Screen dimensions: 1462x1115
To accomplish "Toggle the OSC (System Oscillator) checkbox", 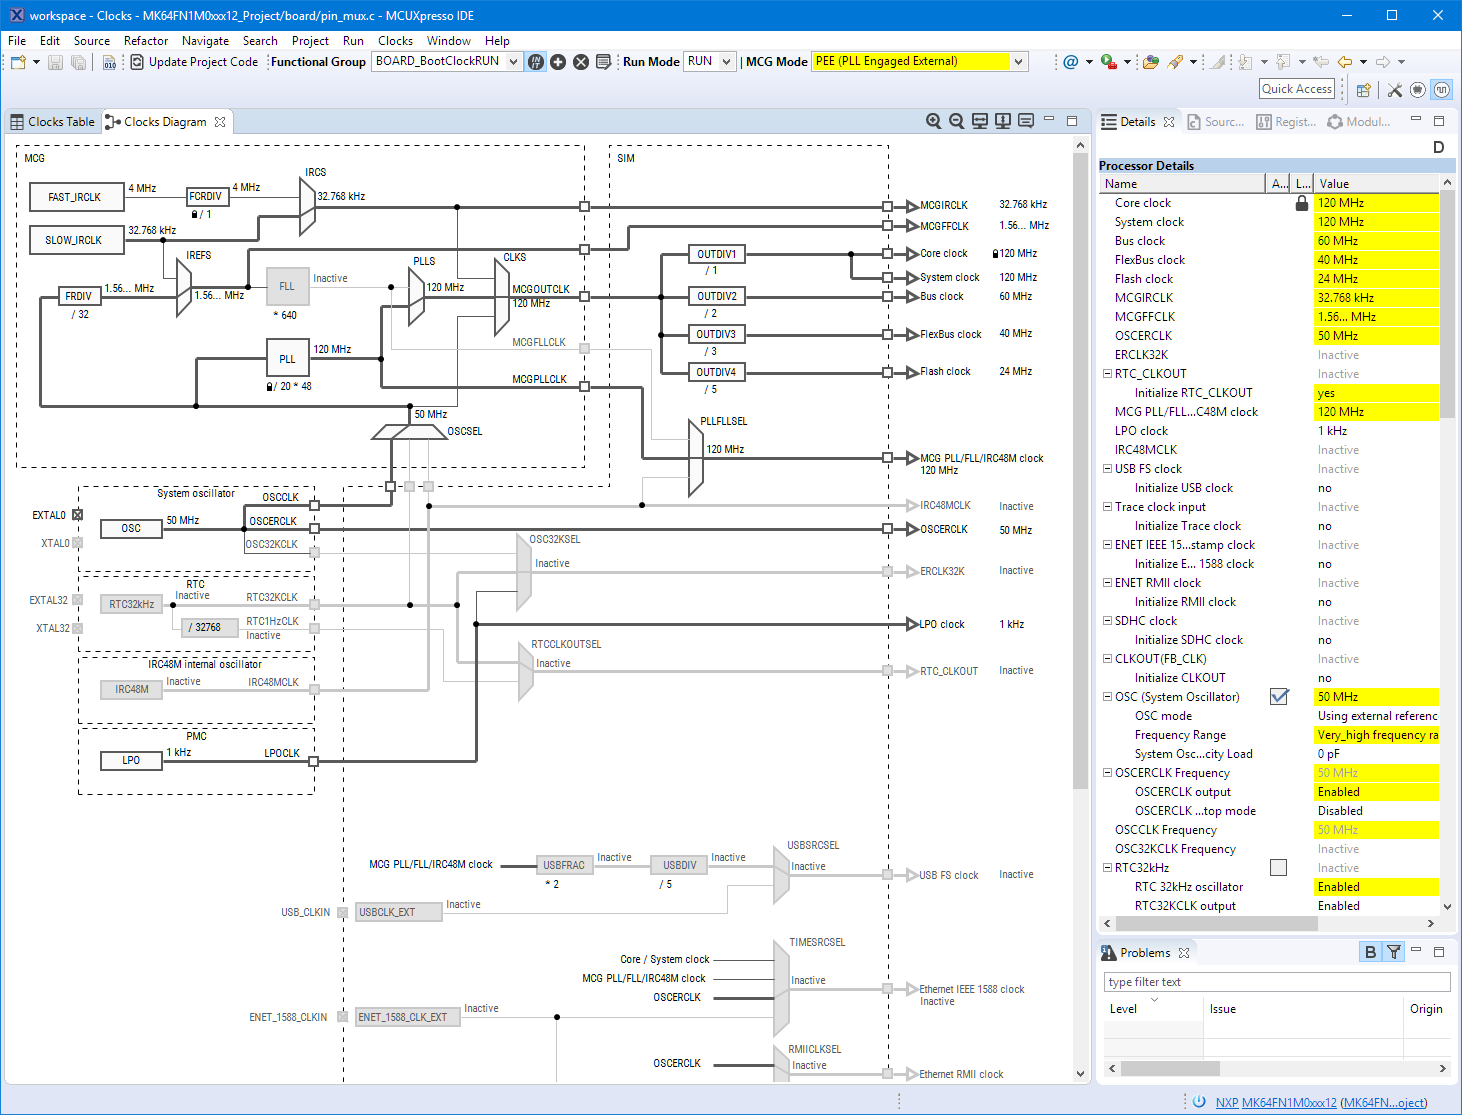I will pyautogui.click(x=1278, y=697).
